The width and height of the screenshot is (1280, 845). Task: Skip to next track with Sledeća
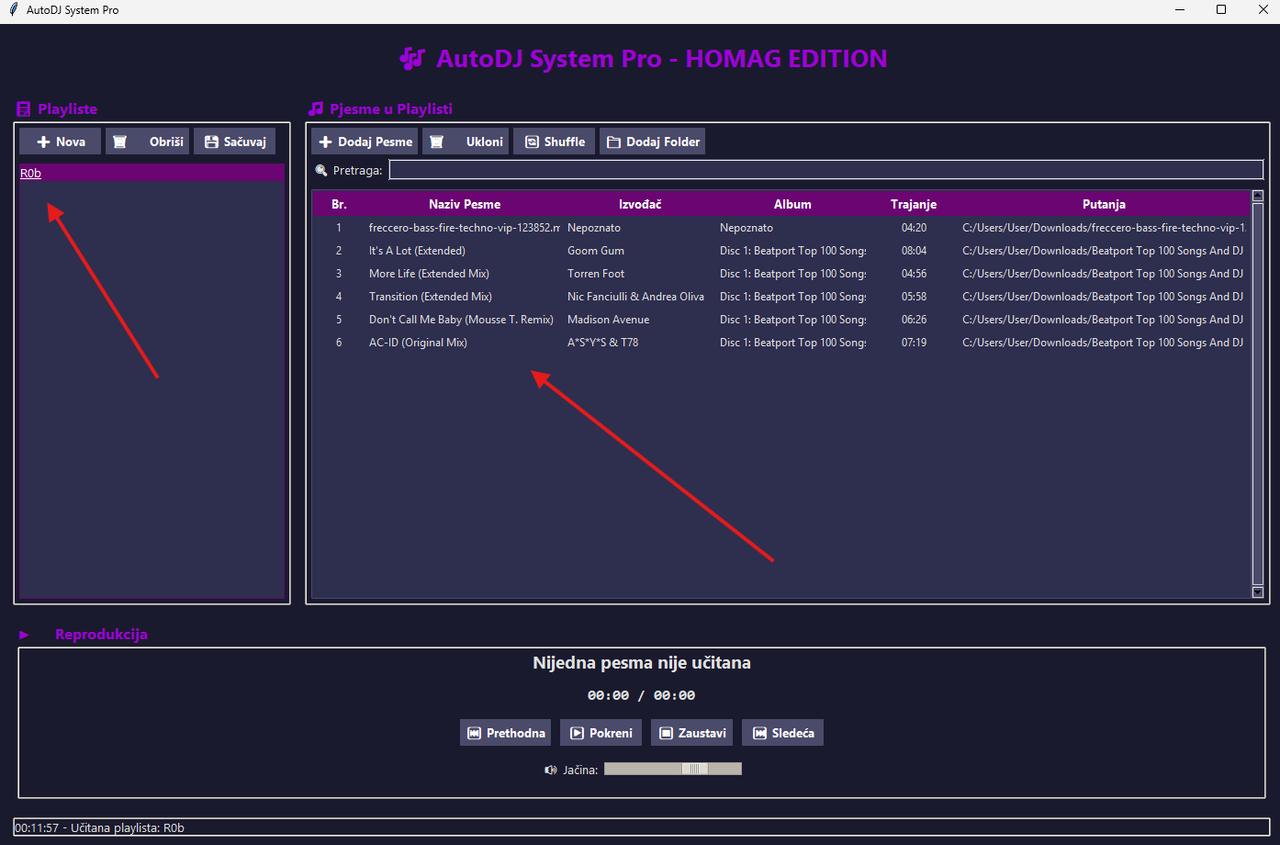pyautogui.click(x=783, y=733)
